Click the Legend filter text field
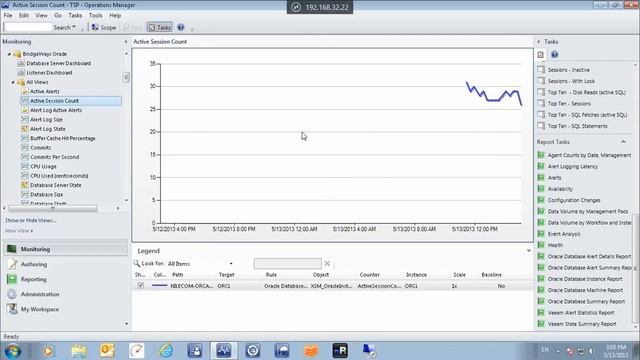 tap(287, 264)
